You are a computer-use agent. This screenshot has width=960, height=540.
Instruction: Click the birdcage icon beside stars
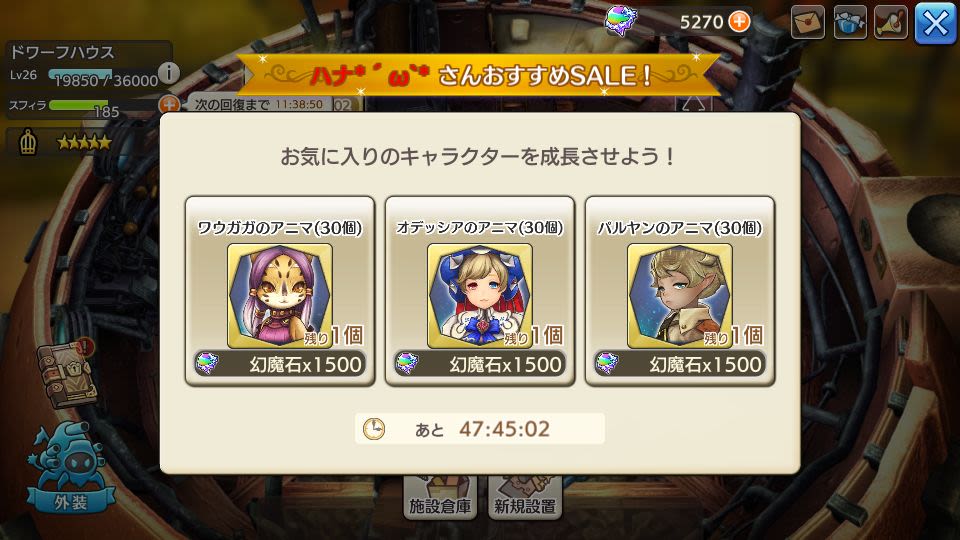coord(28,143)
